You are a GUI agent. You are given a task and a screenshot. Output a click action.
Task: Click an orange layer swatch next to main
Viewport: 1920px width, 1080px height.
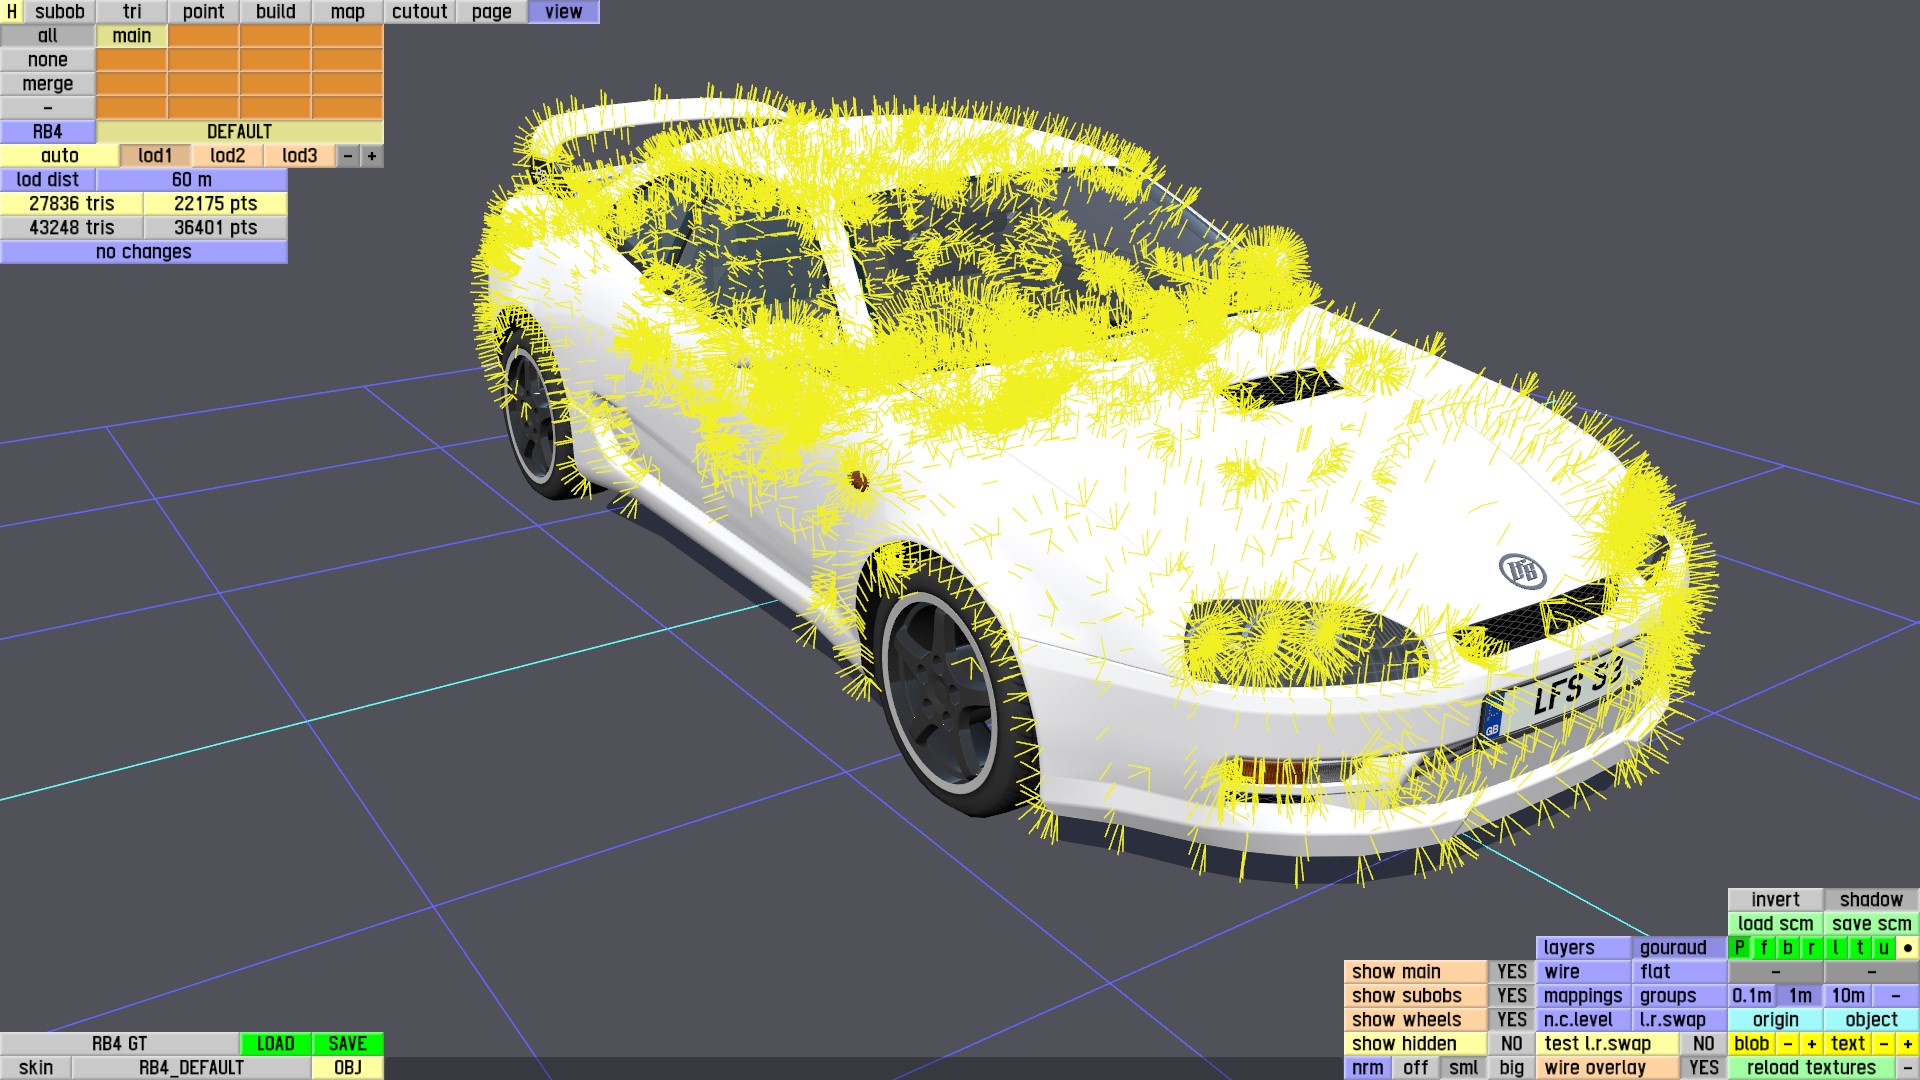[x=203, y=36]
